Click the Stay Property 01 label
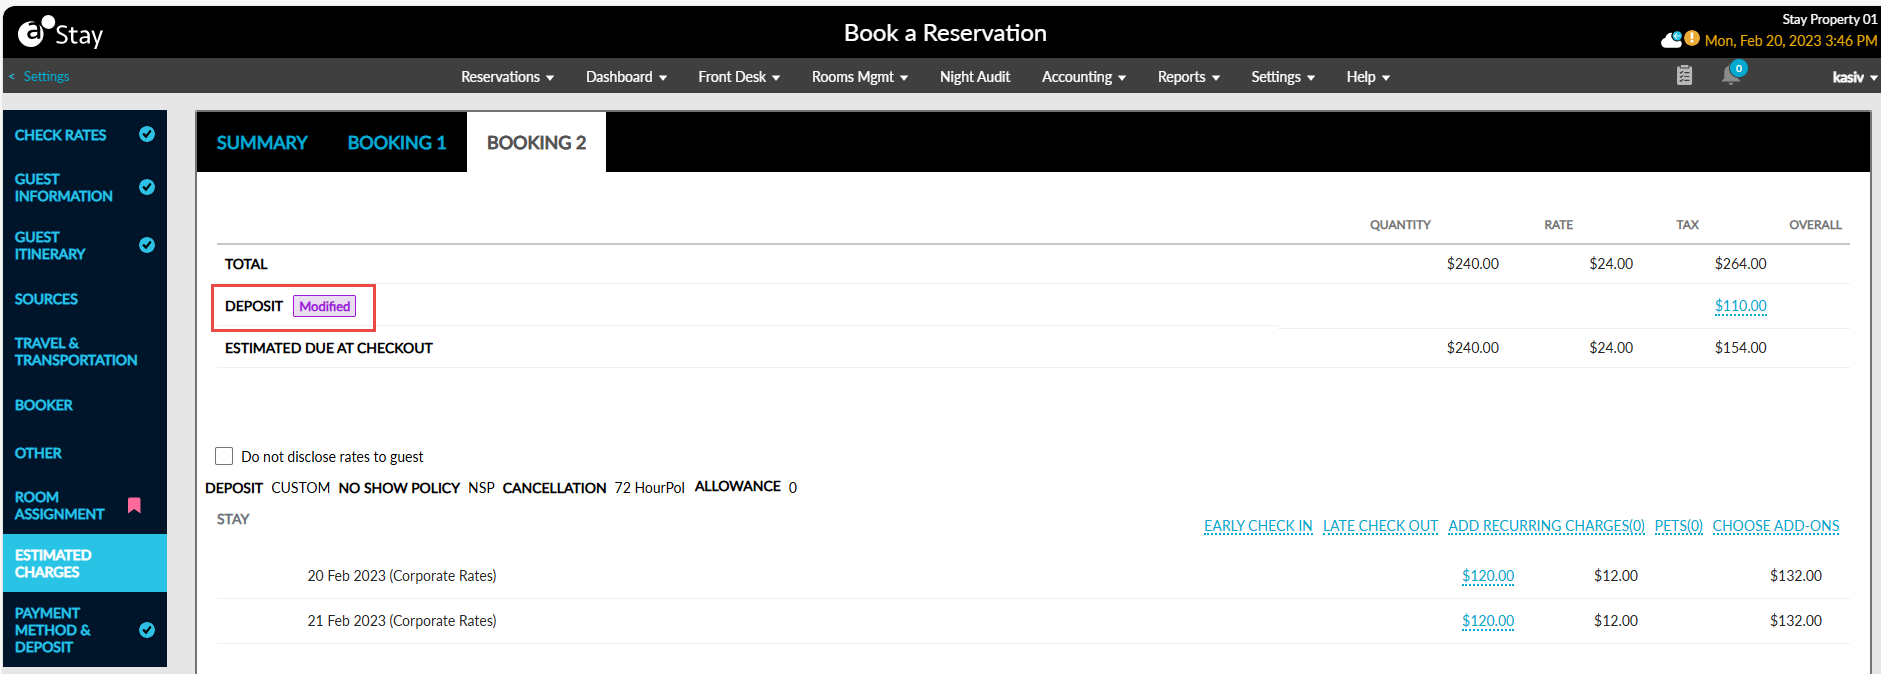The height and width of the screenshot is (674, 1881). (1829, 19)
